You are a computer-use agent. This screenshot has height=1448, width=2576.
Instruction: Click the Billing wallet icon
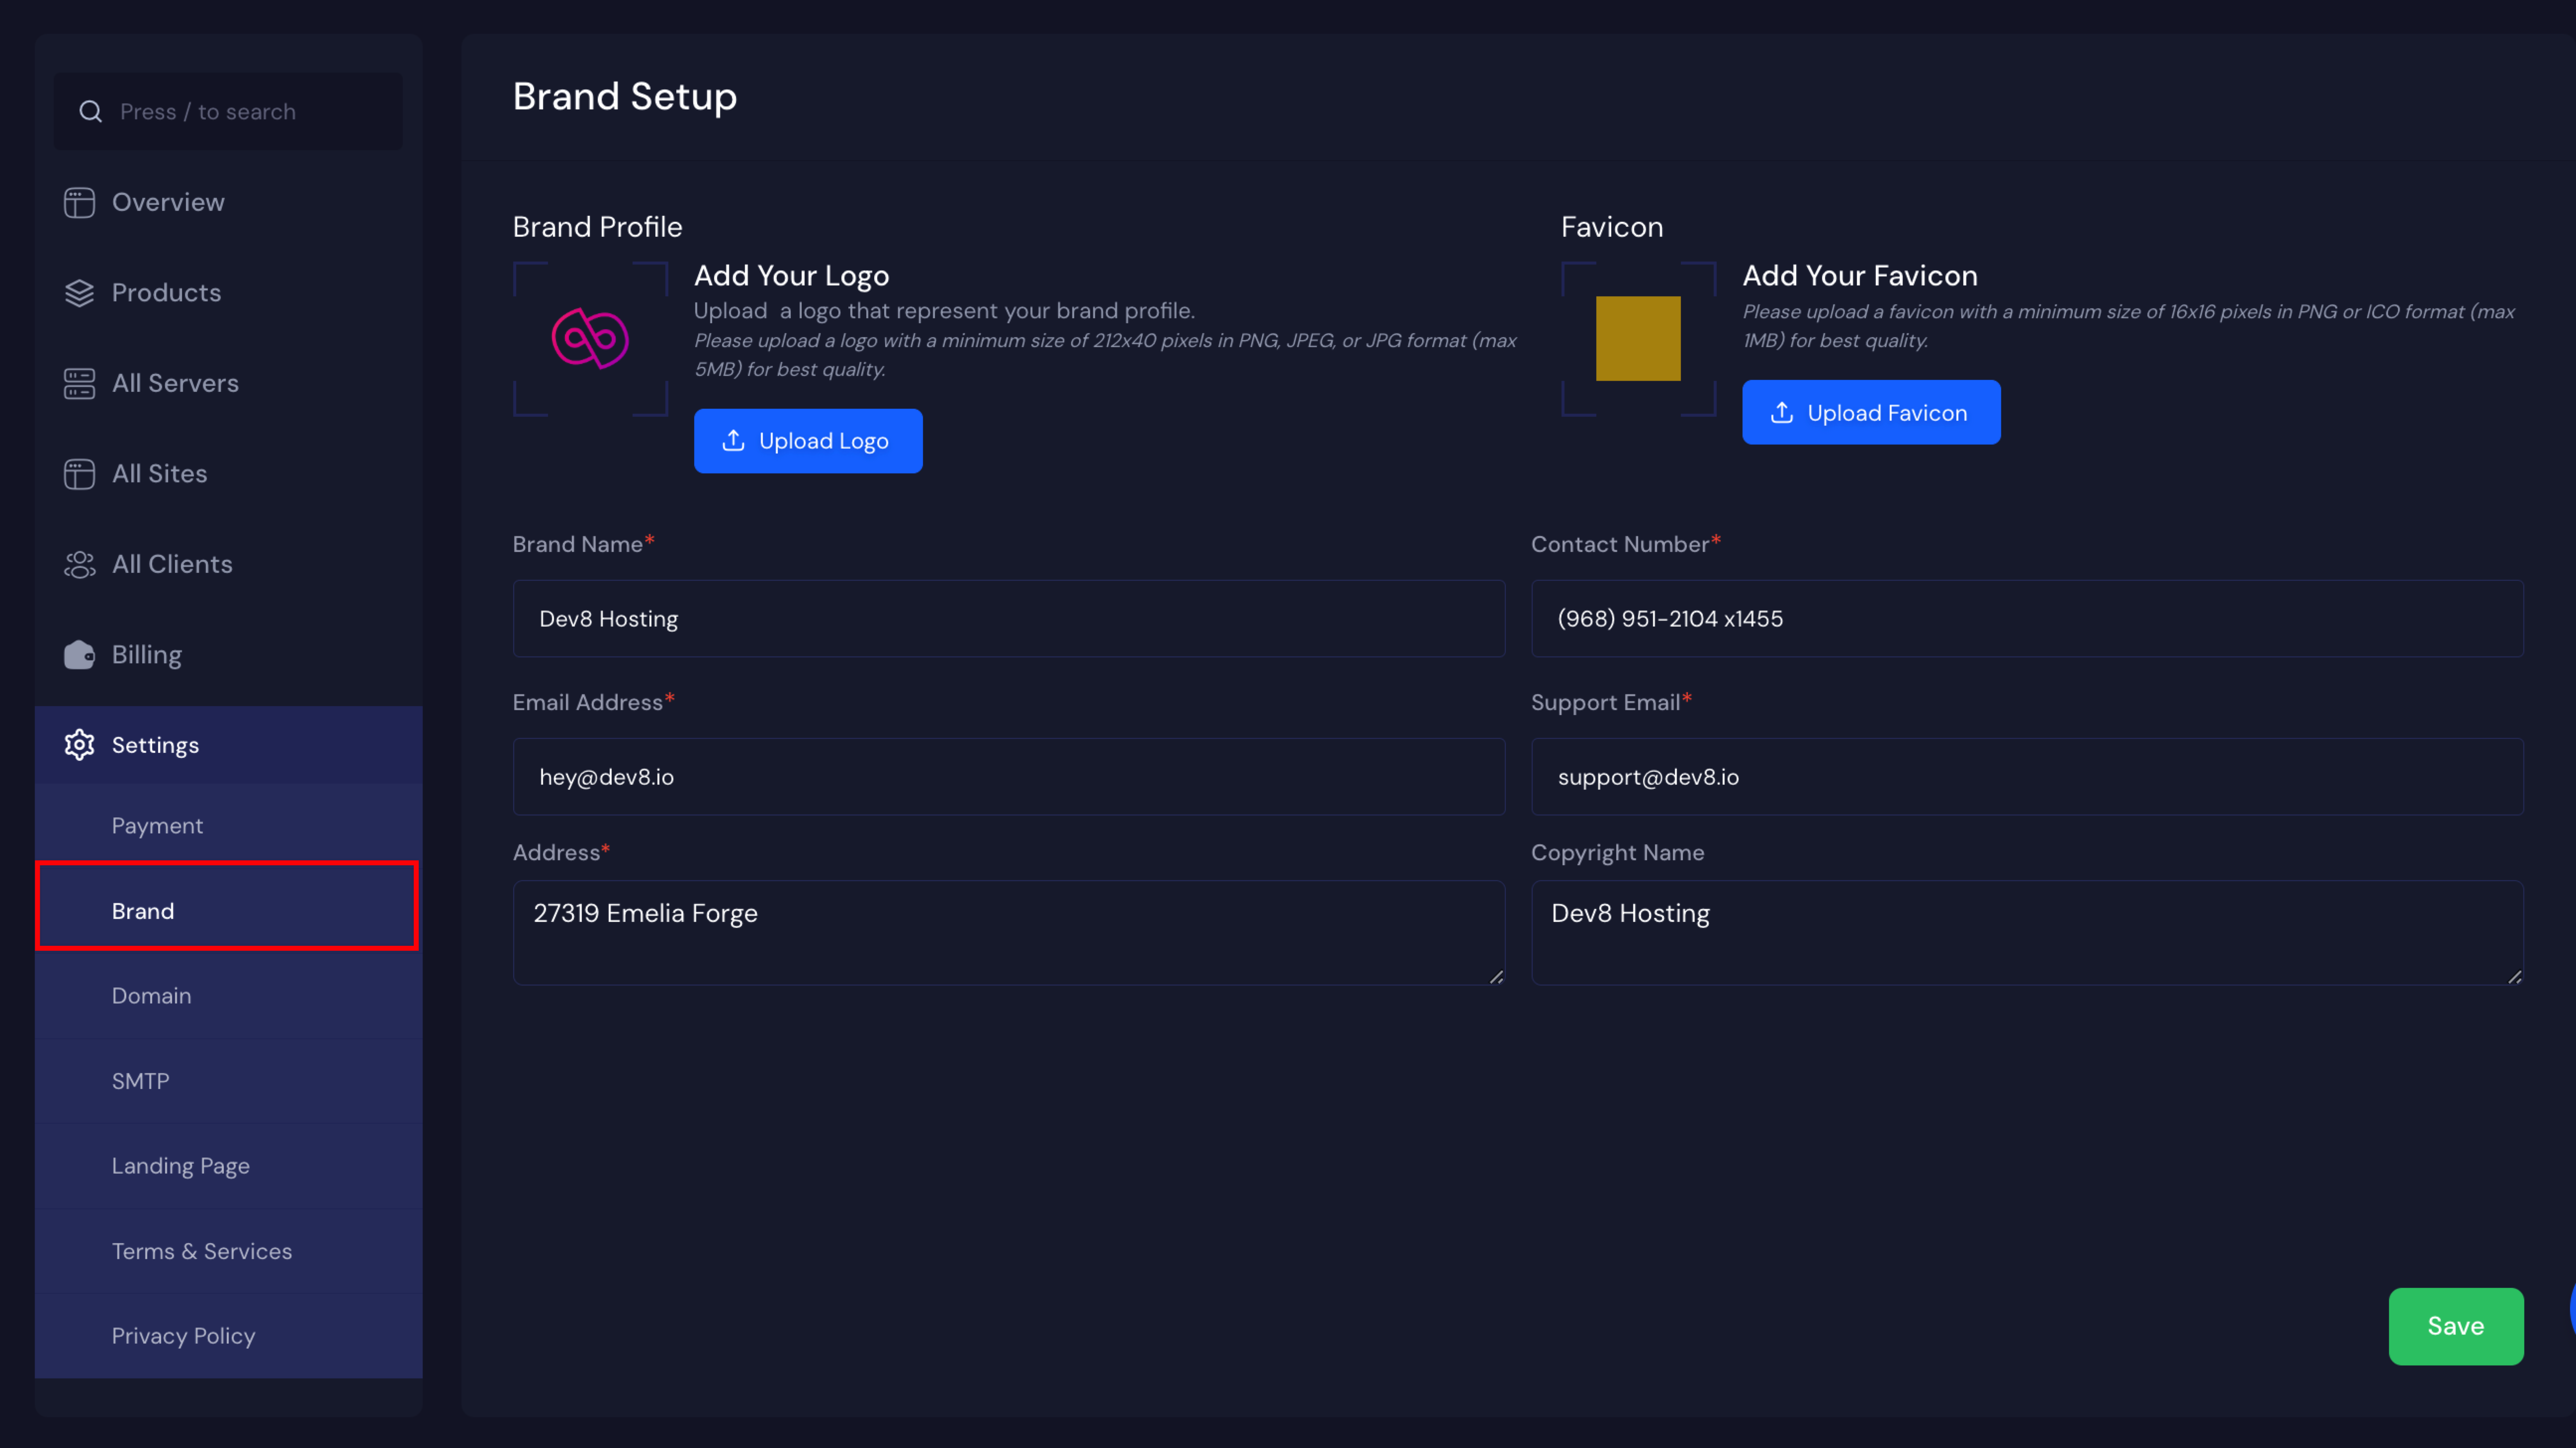coord(79,655)
